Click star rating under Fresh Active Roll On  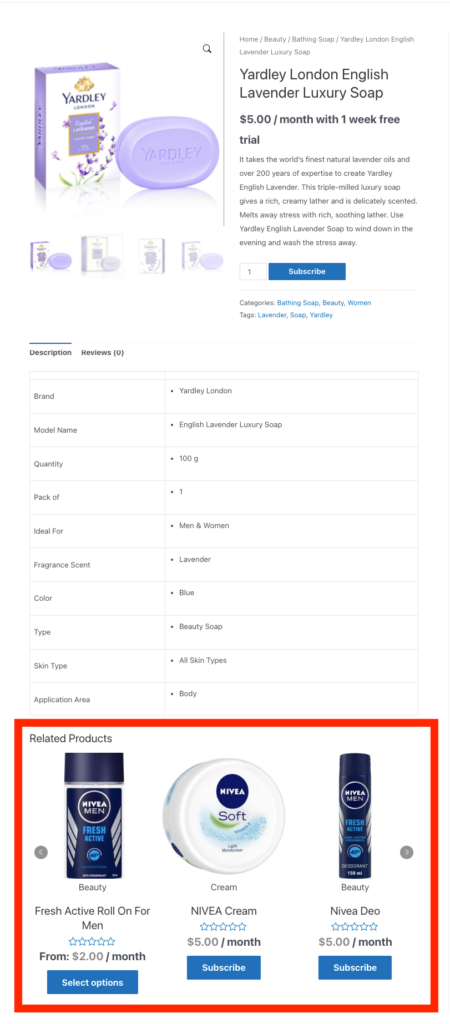click(x=92, y=942)
